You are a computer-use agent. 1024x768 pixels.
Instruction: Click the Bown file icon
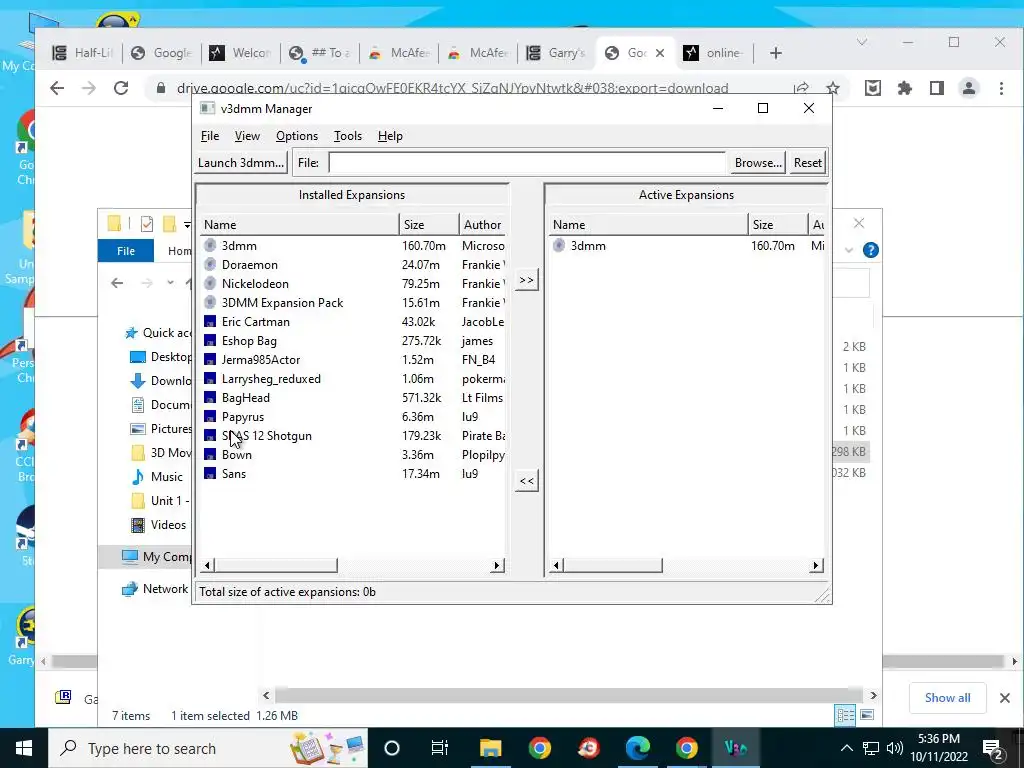[x=210, y=455]
